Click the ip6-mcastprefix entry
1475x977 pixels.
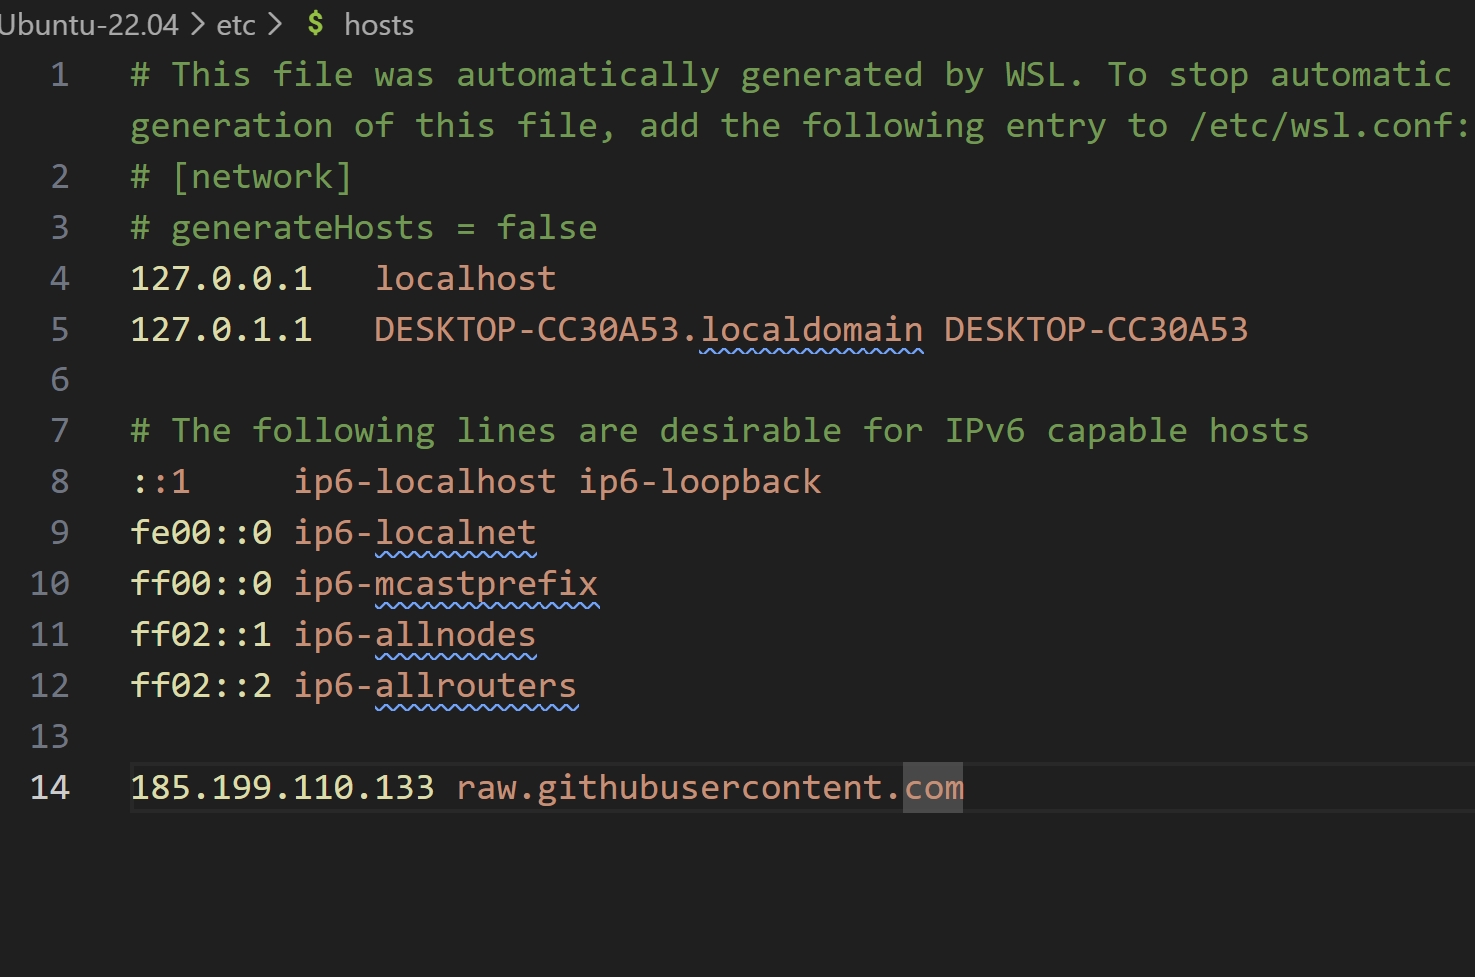(x=445, y=584)
